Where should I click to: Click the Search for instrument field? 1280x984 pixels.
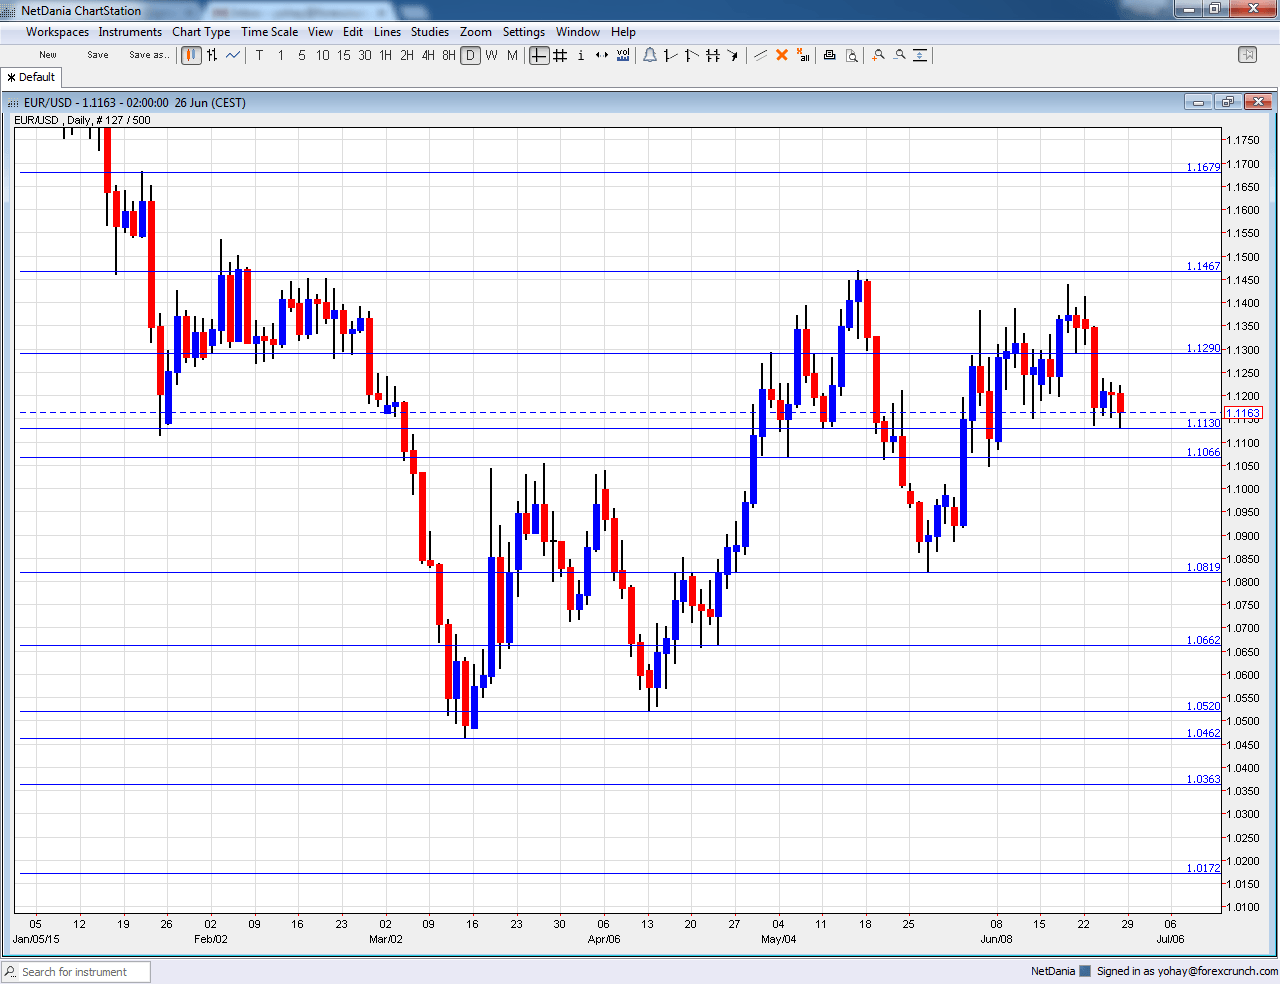[76, 972]
